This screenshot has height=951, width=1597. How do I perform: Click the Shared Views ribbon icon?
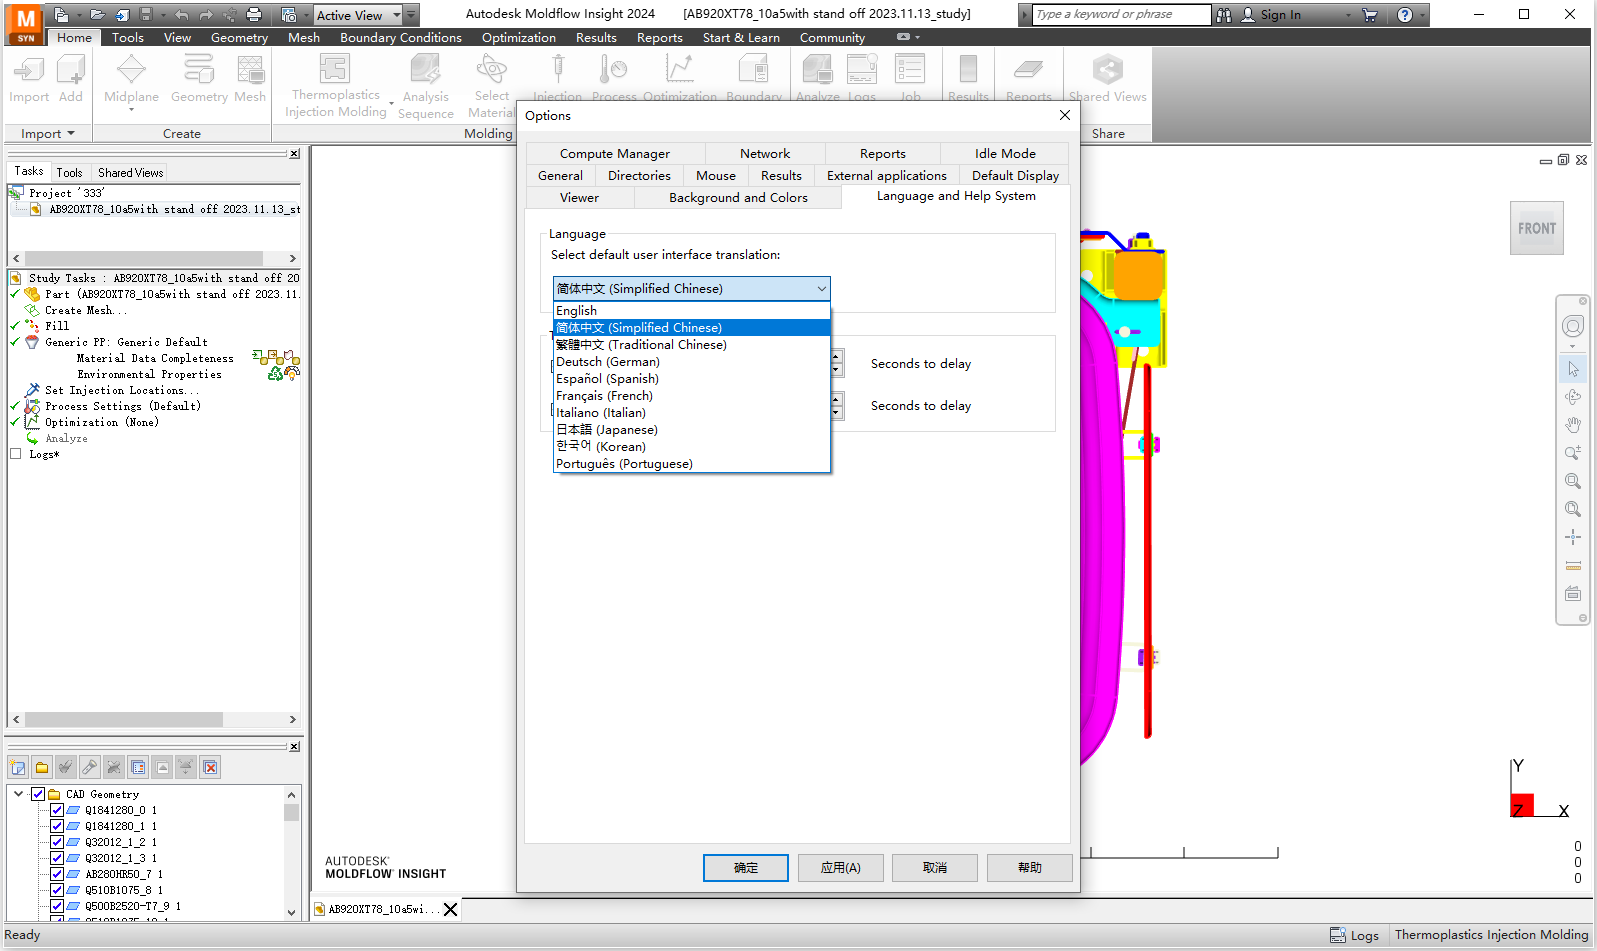1108,79
